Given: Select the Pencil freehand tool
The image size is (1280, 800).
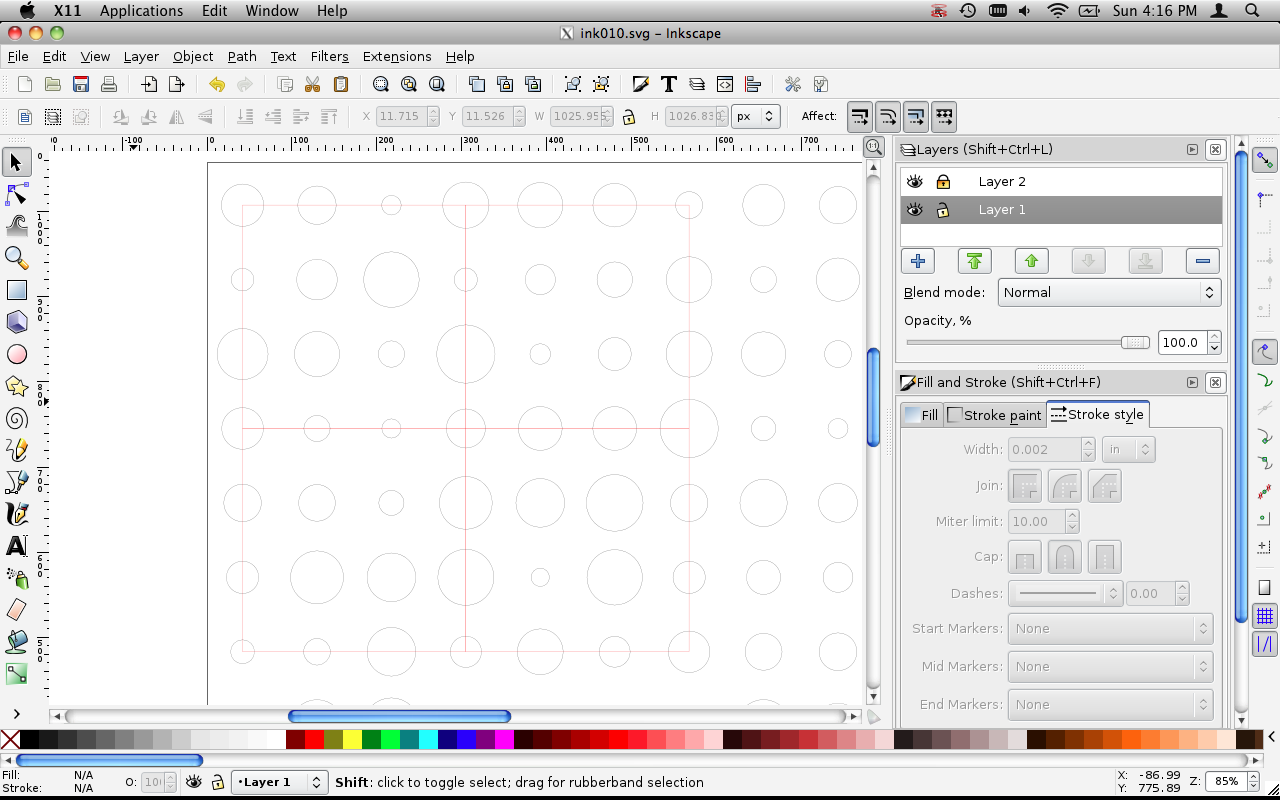Looking at the screenshot, I should click(x=16, y=449).
